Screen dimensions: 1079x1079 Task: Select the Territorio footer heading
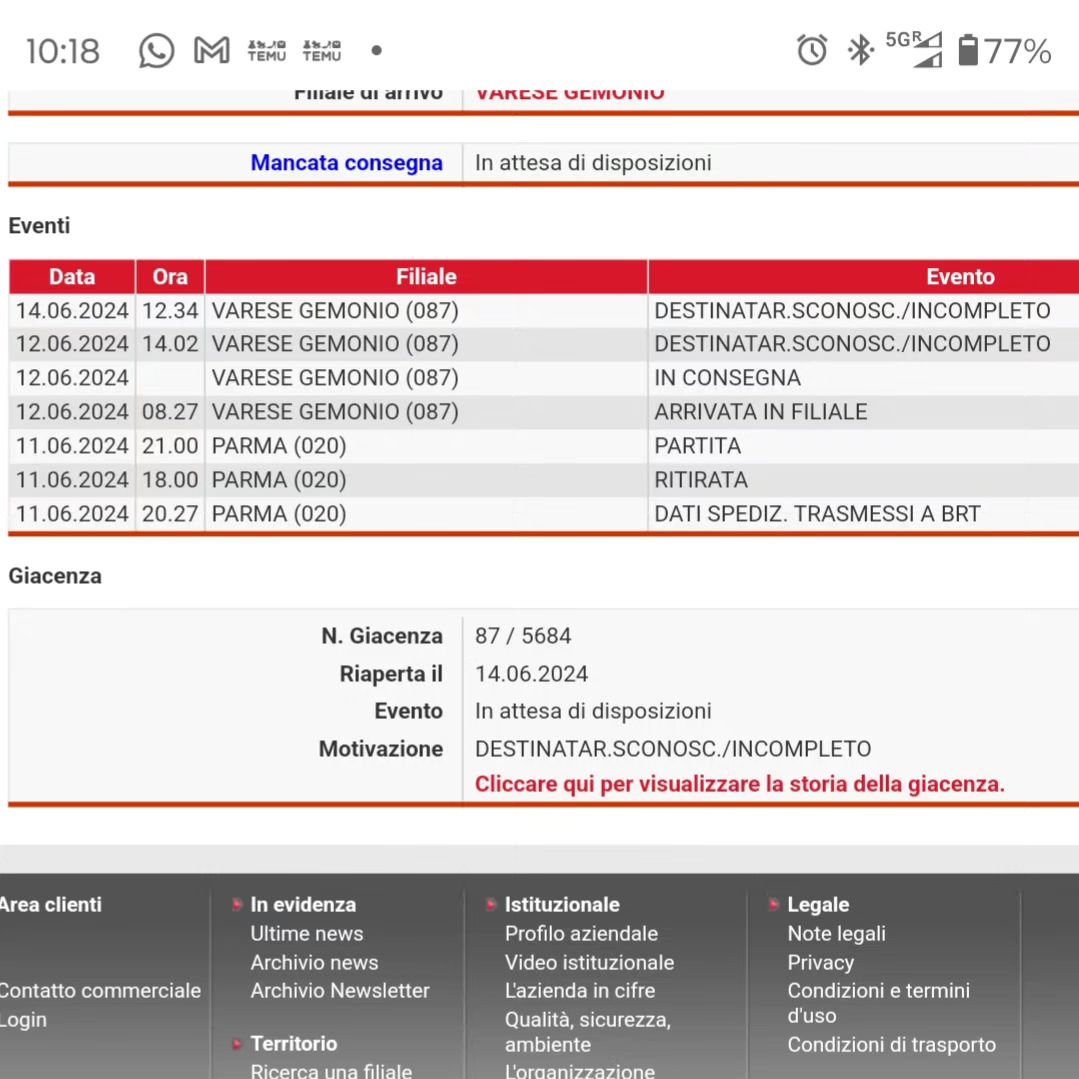294,1044
